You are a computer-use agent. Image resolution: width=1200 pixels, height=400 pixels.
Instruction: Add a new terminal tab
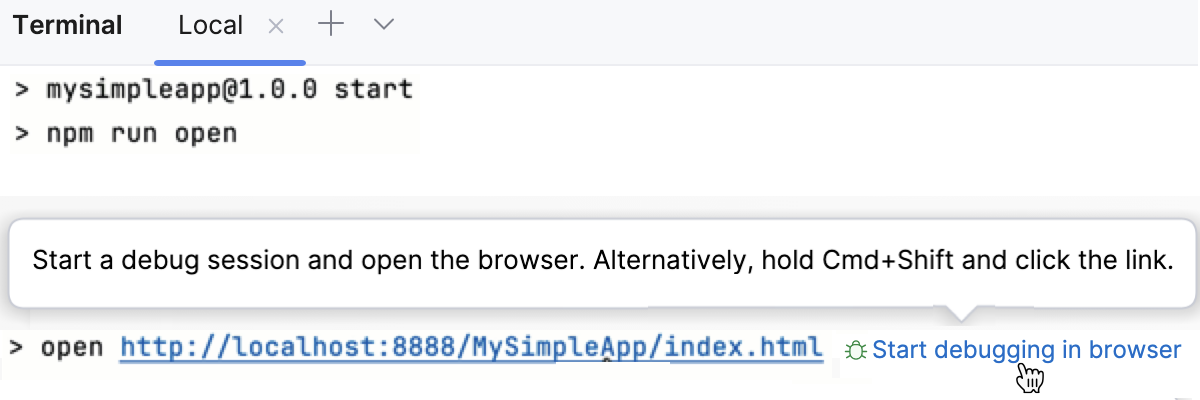(330, 25)
